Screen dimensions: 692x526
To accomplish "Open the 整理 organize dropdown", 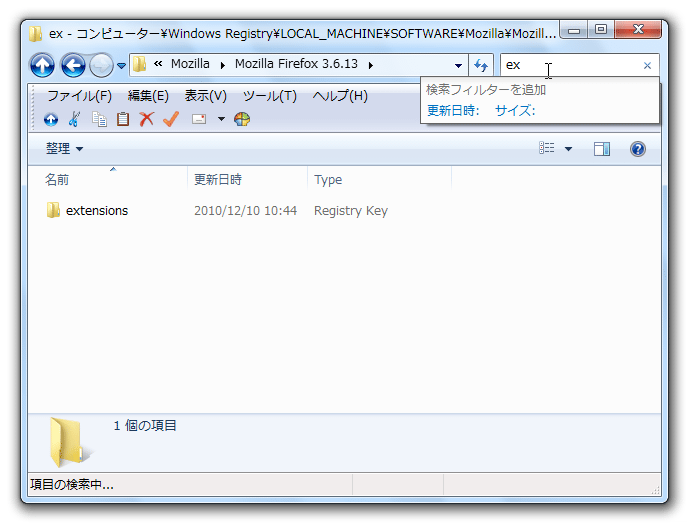I will click(64, 149).
